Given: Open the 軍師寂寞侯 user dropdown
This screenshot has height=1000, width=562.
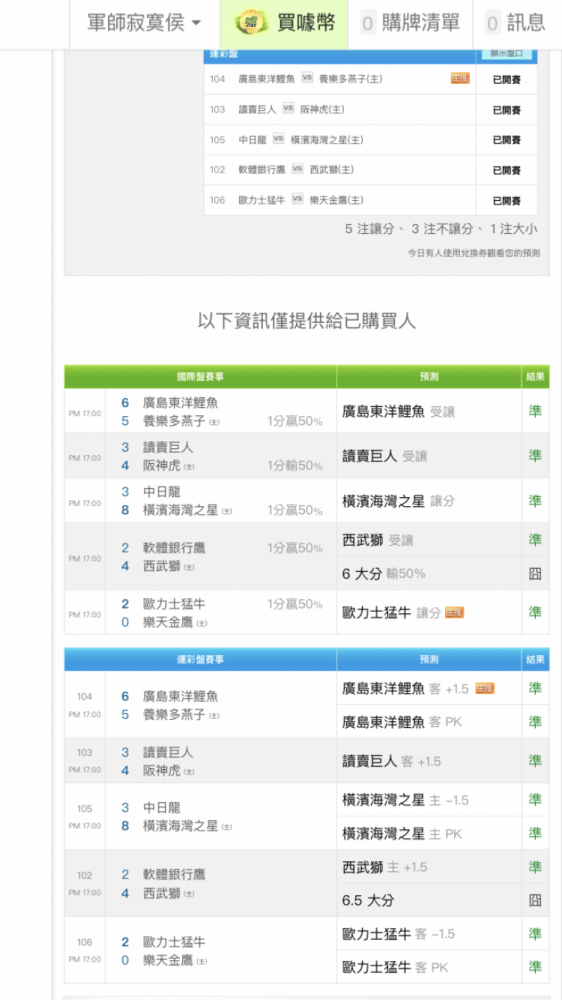Looking at the screenshot, I should pyautogui.click(x=144, y=24).
